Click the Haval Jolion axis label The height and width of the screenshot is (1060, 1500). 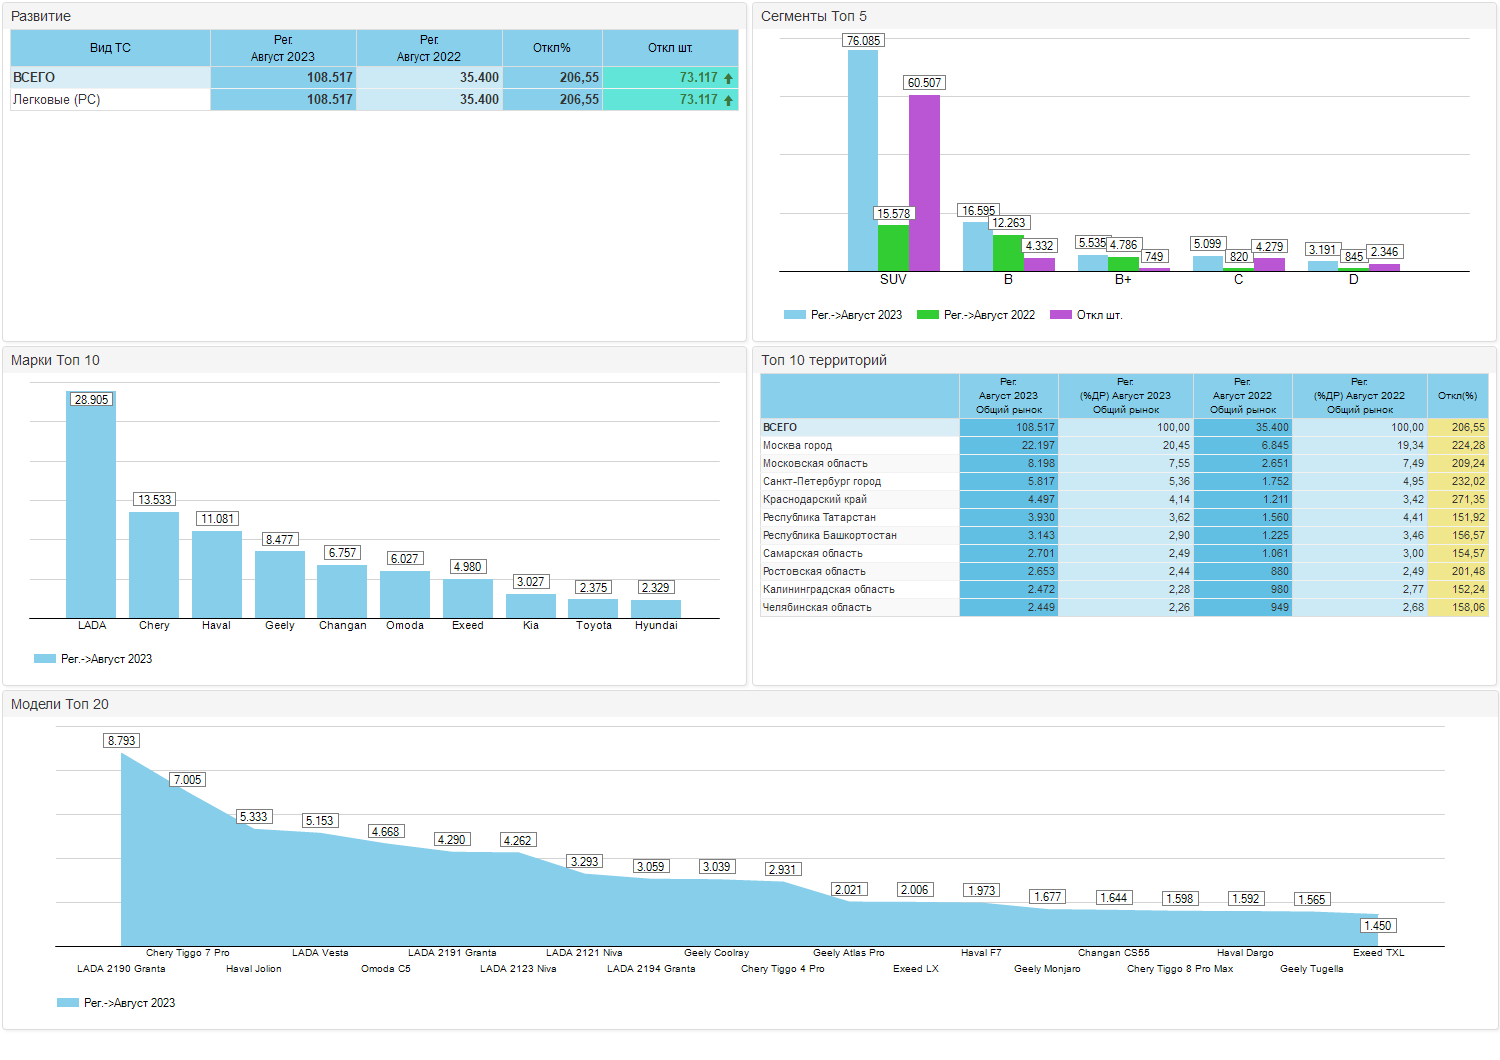click(x=254, y=969)
